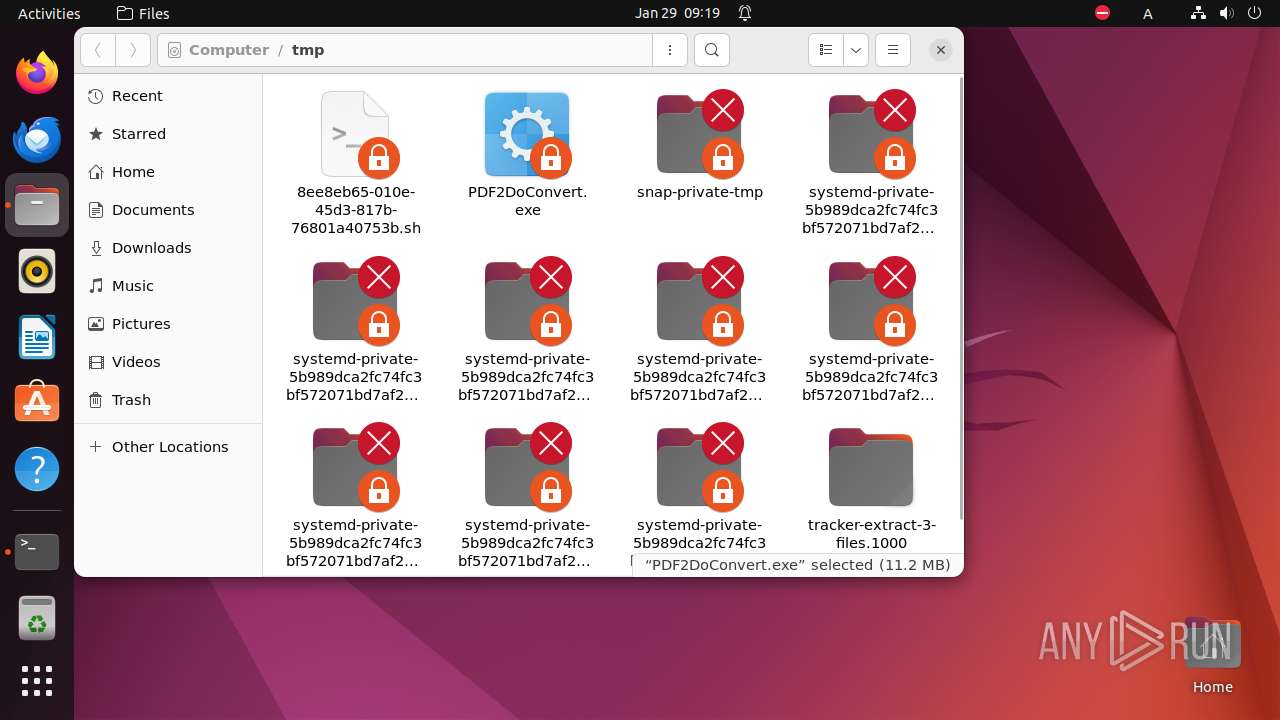The width and height of the screenshot is (1280, 720).
Task: Select the tracker-extract-3-files.1000 folder icon
Action: click(x=871, y=468)
